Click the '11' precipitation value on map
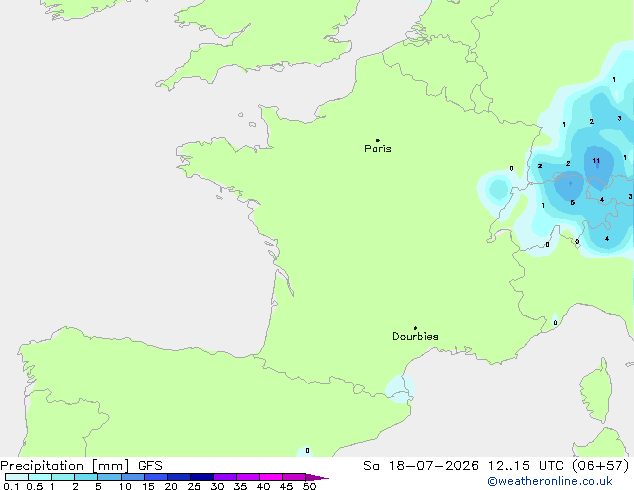This screenshot has width=634, height=490. tap(596, 161)
